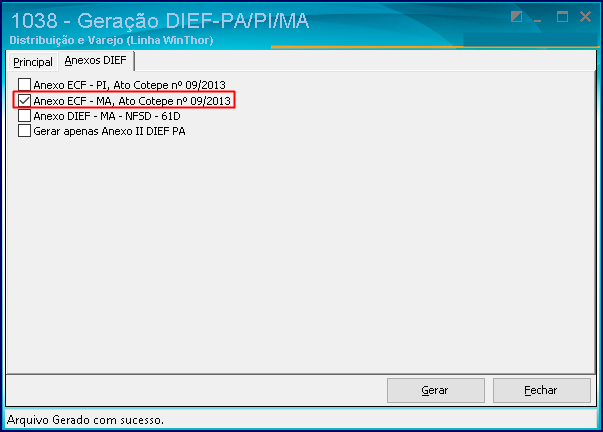Click the Fechar button
Viewport: 603px width, 432px height.
pyautogui.click(x=541, y=390)
